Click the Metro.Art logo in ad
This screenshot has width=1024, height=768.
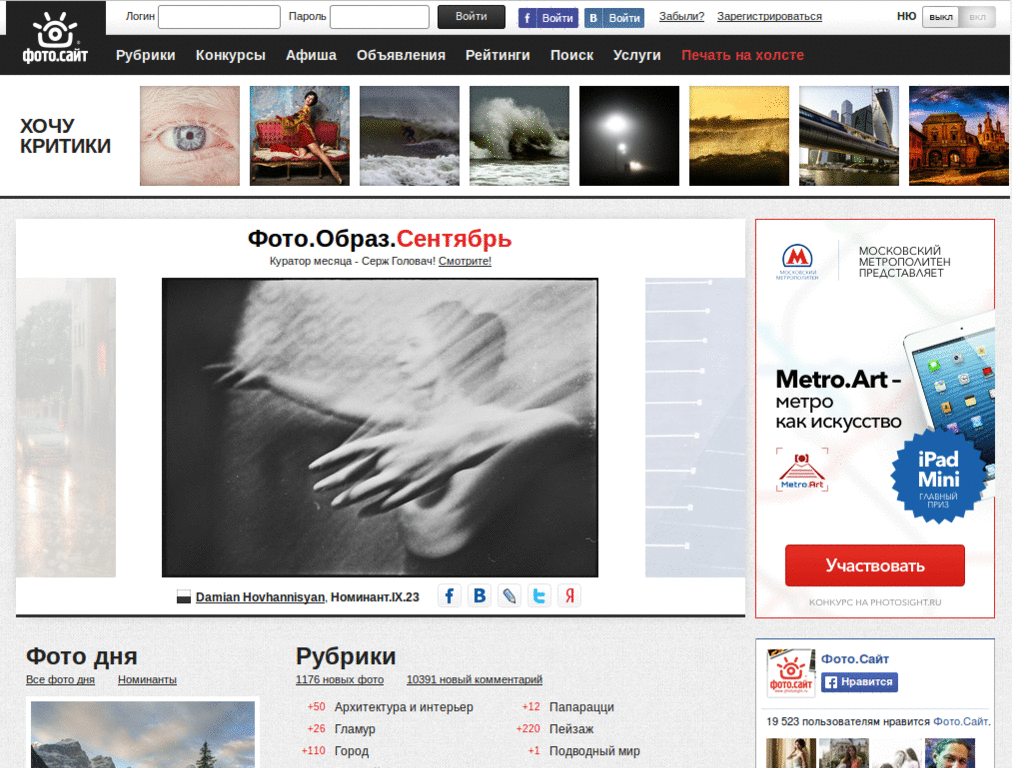(802, 470)
